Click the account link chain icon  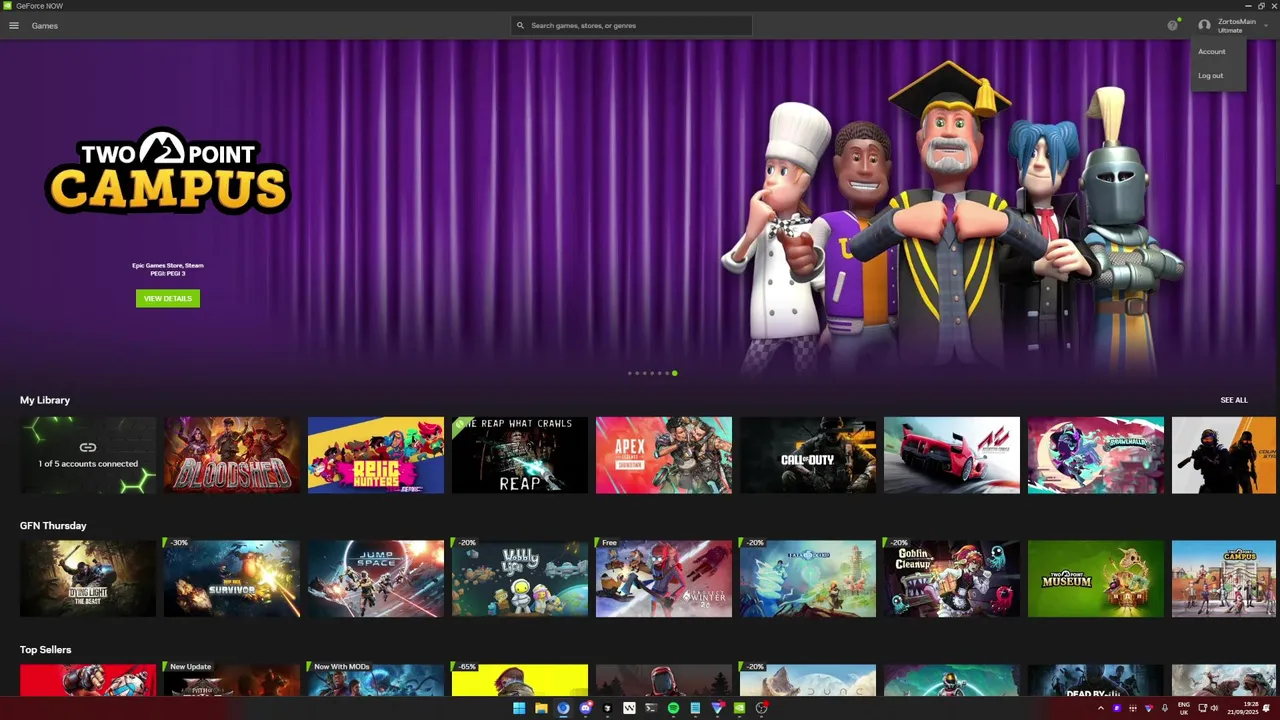coord(88,447)
